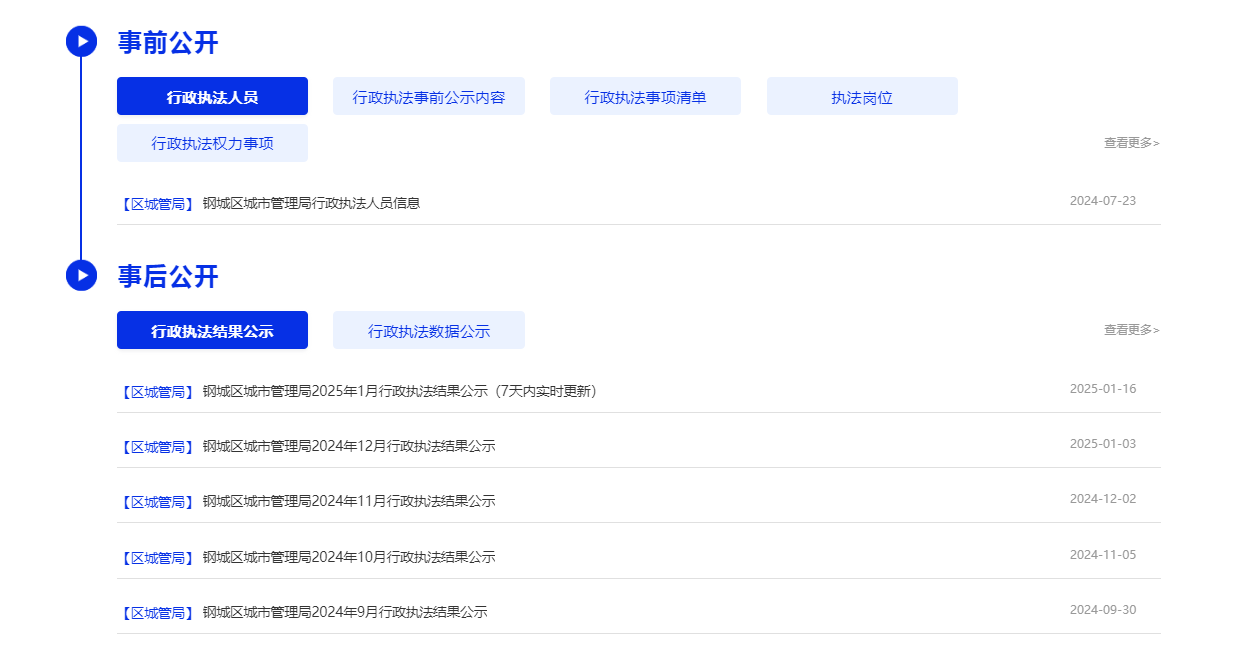Open the 行政执法数据公示 tab
1254x655 pixels.
click(429, 330)
